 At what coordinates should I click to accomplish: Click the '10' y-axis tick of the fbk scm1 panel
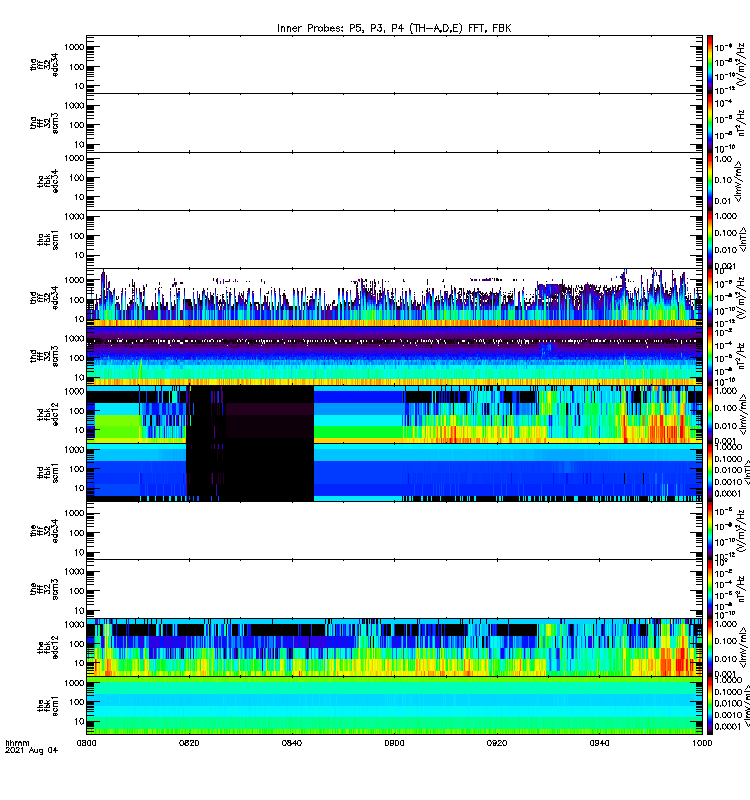(79, 721)
